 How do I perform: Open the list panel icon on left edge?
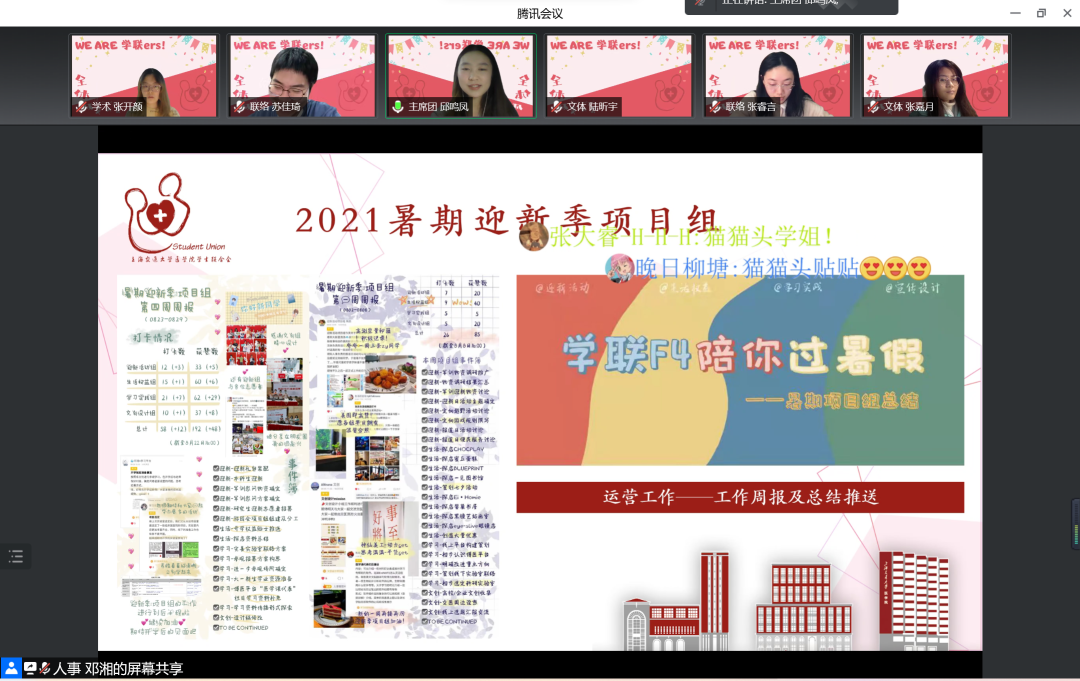coord(15,556)
